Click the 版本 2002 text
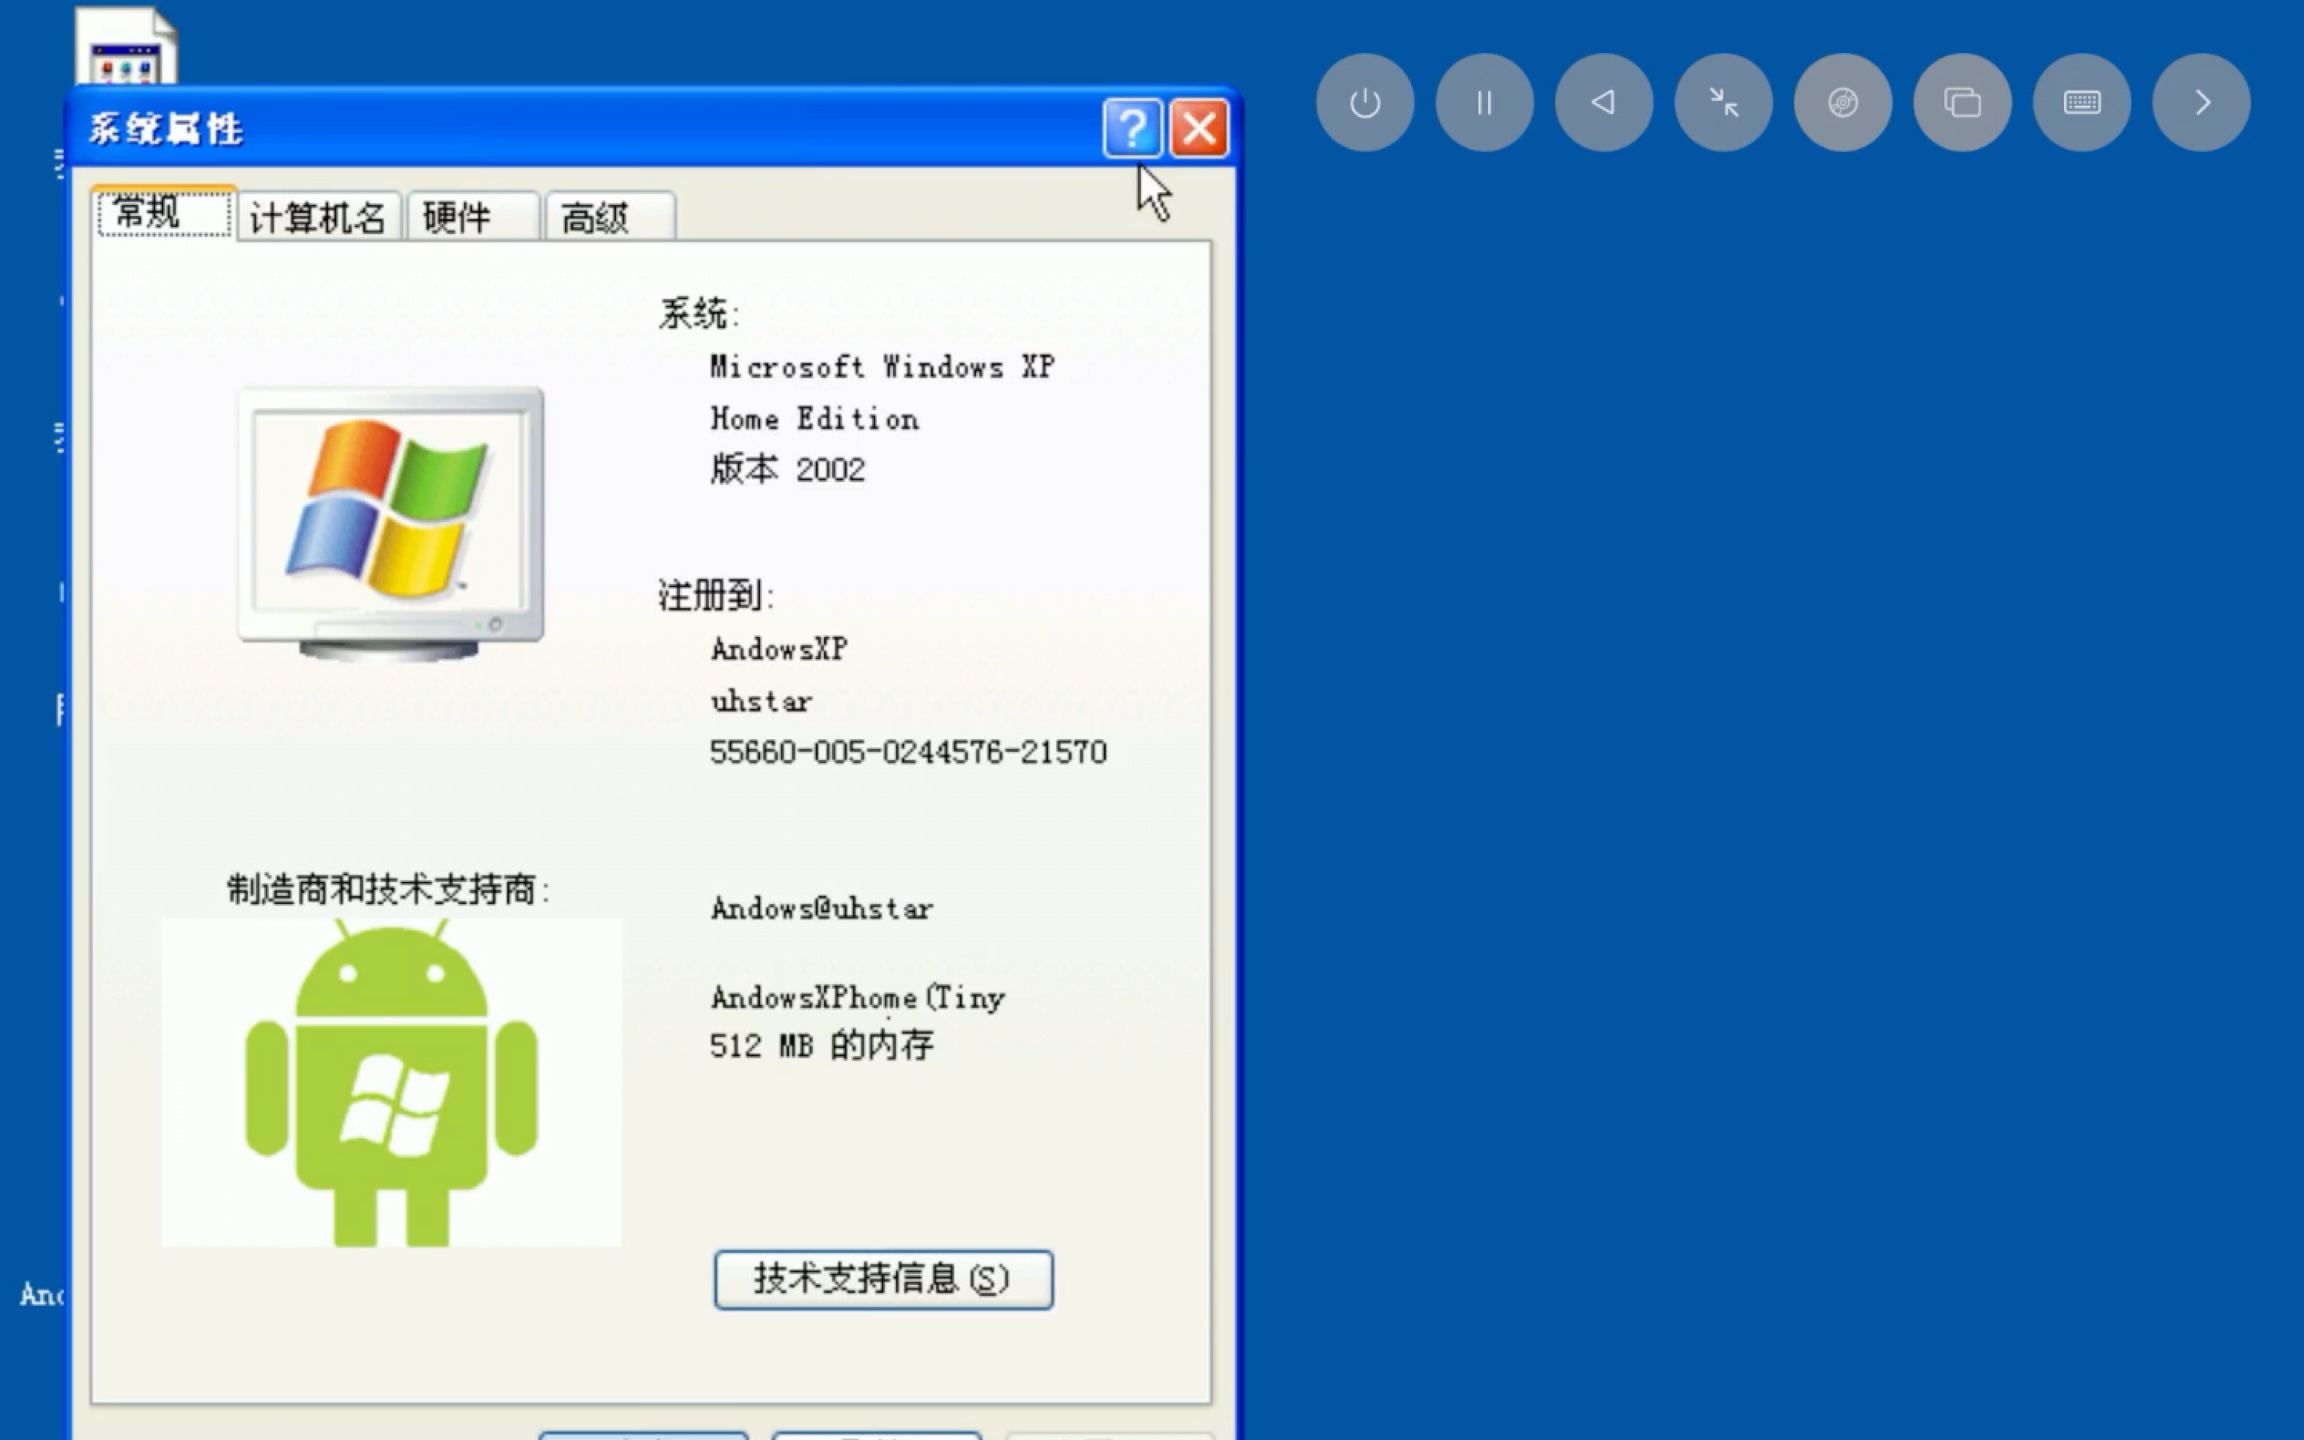The width and height of the screenshot is (2304, 1440). [787, 469]
